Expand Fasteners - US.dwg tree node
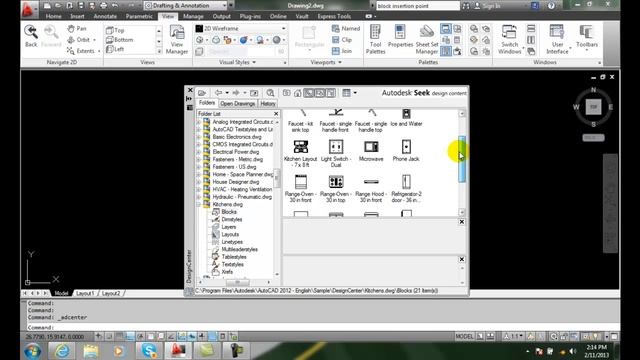The image size is (640, 360). click(199, 167)
